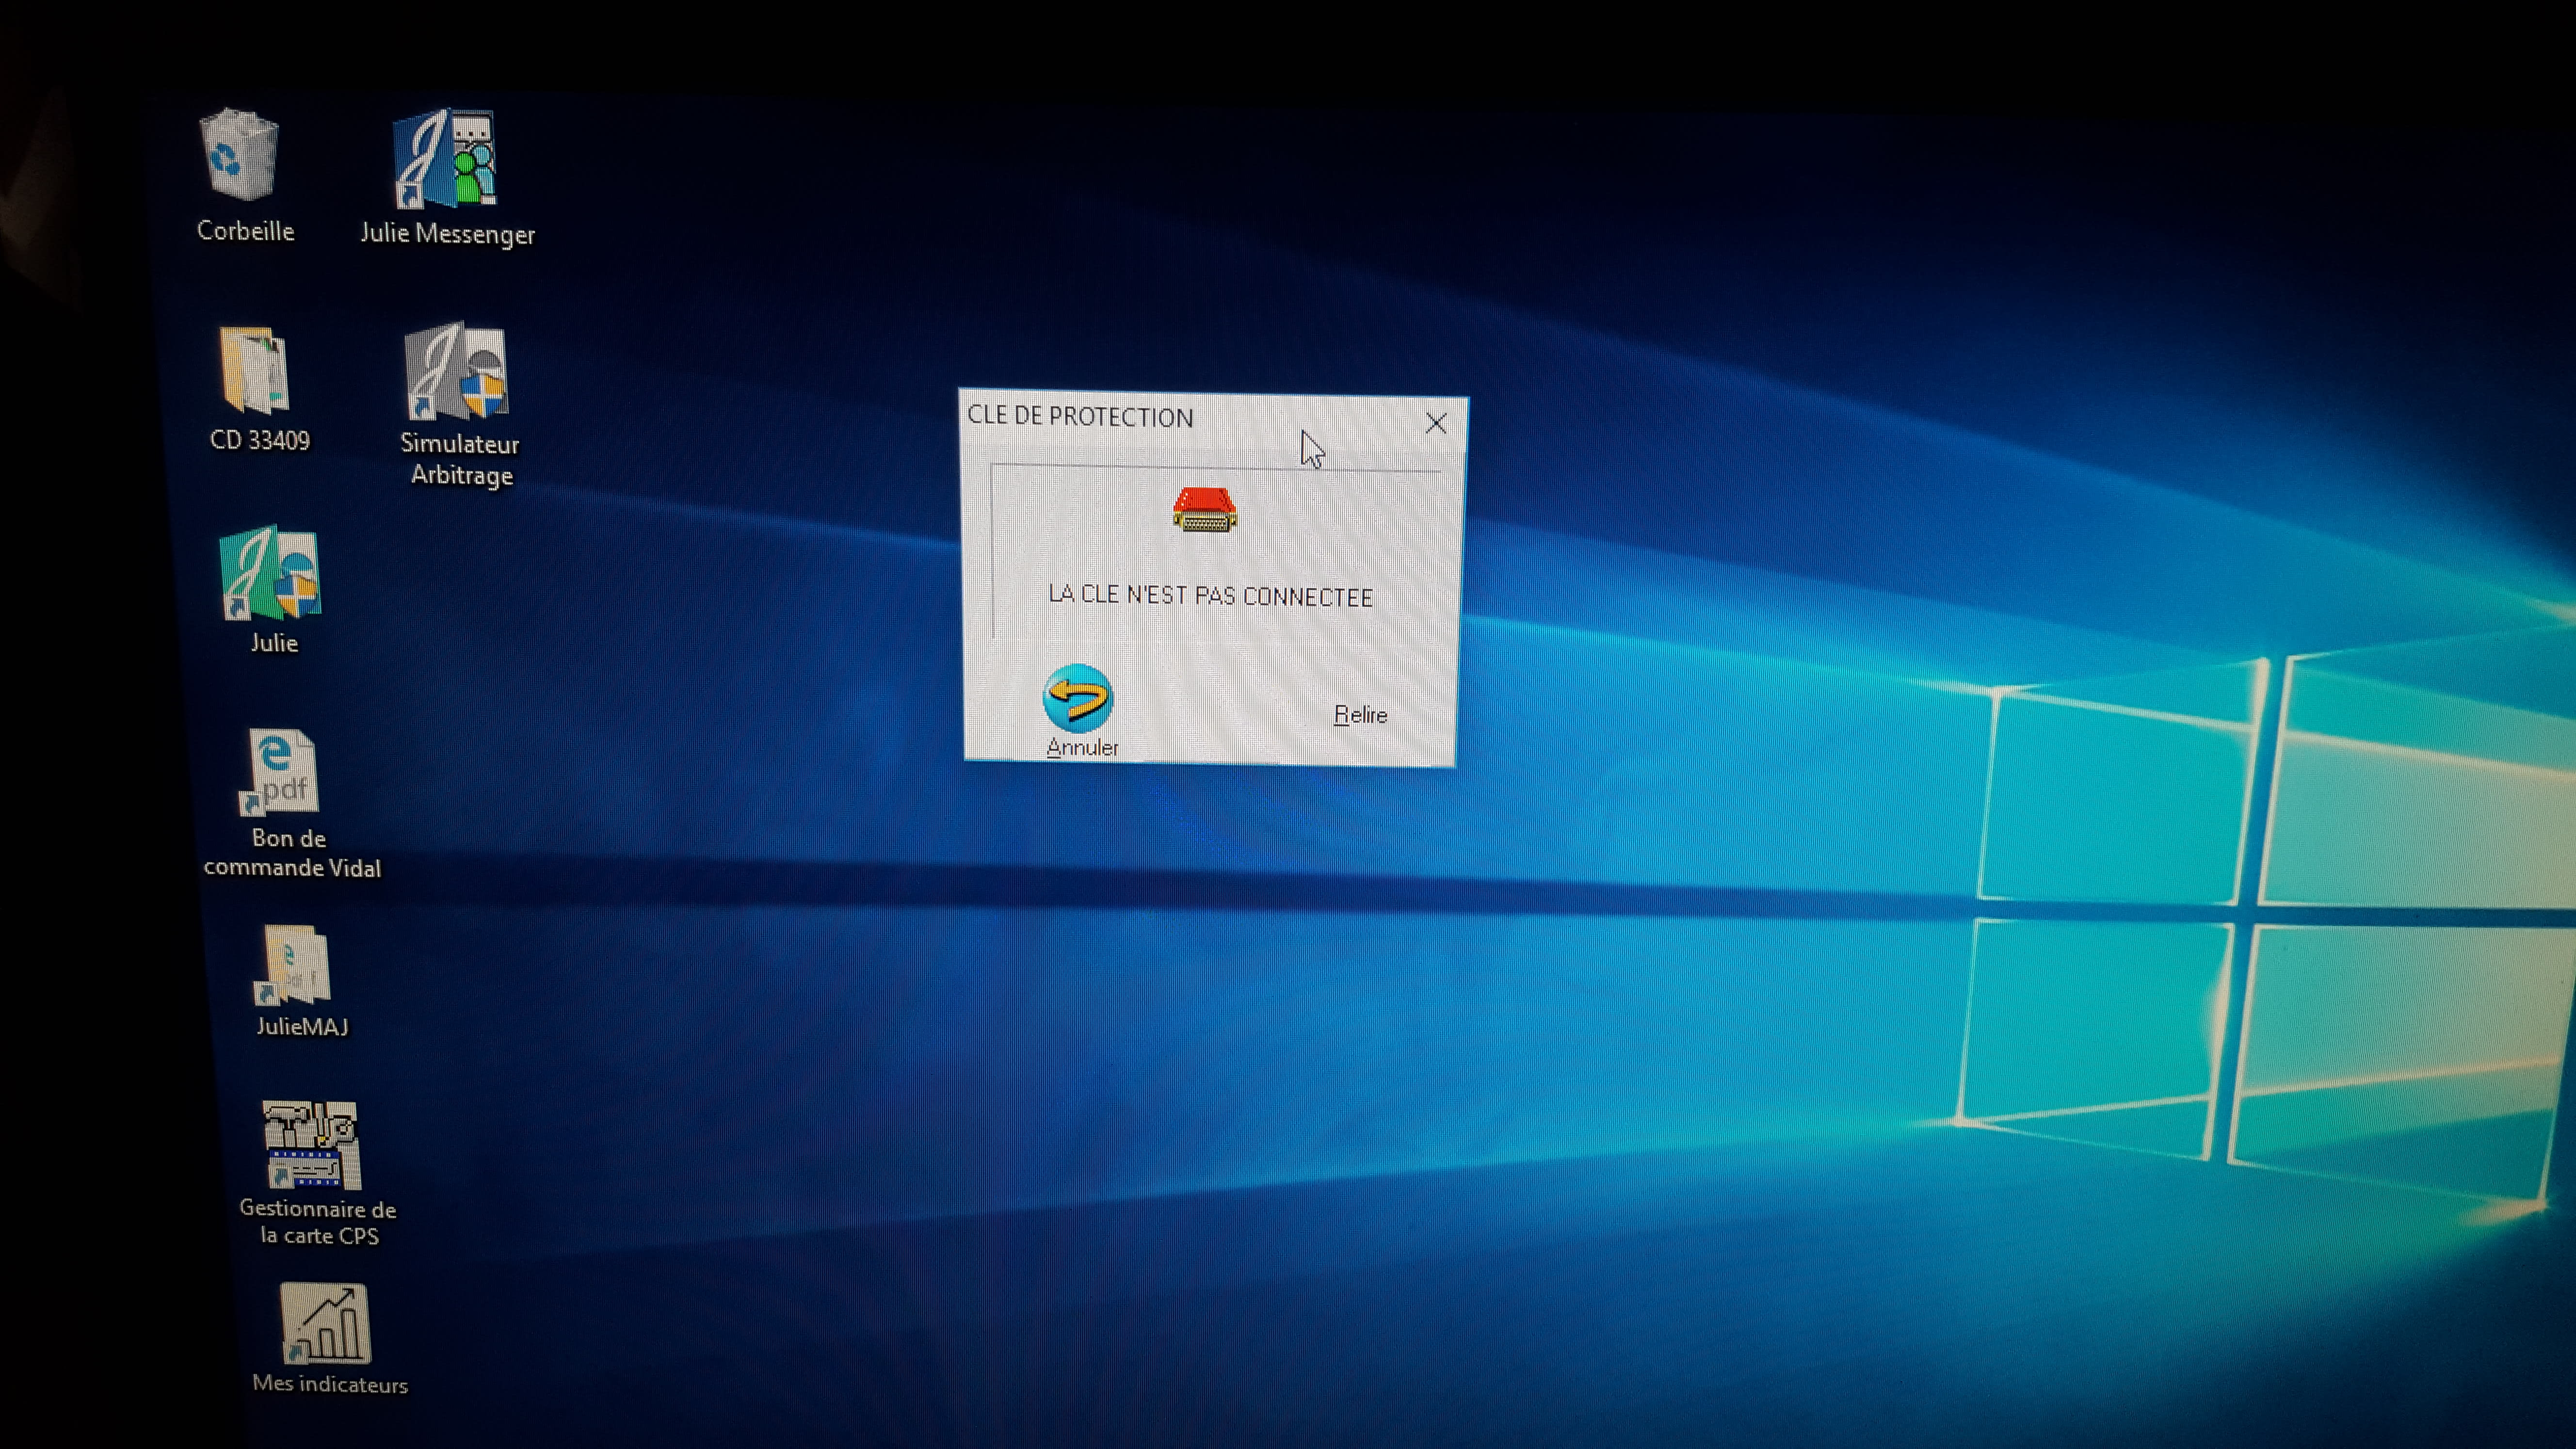The image size is (2576, 1449).
Task: Click the 'Bon de commande Vidal' text label
Action: point(291,853)
